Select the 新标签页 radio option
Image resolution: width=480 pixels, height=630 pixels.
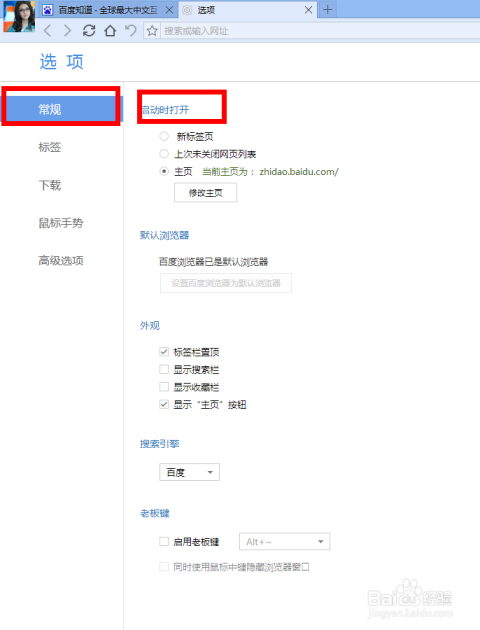tap(164, 136)
